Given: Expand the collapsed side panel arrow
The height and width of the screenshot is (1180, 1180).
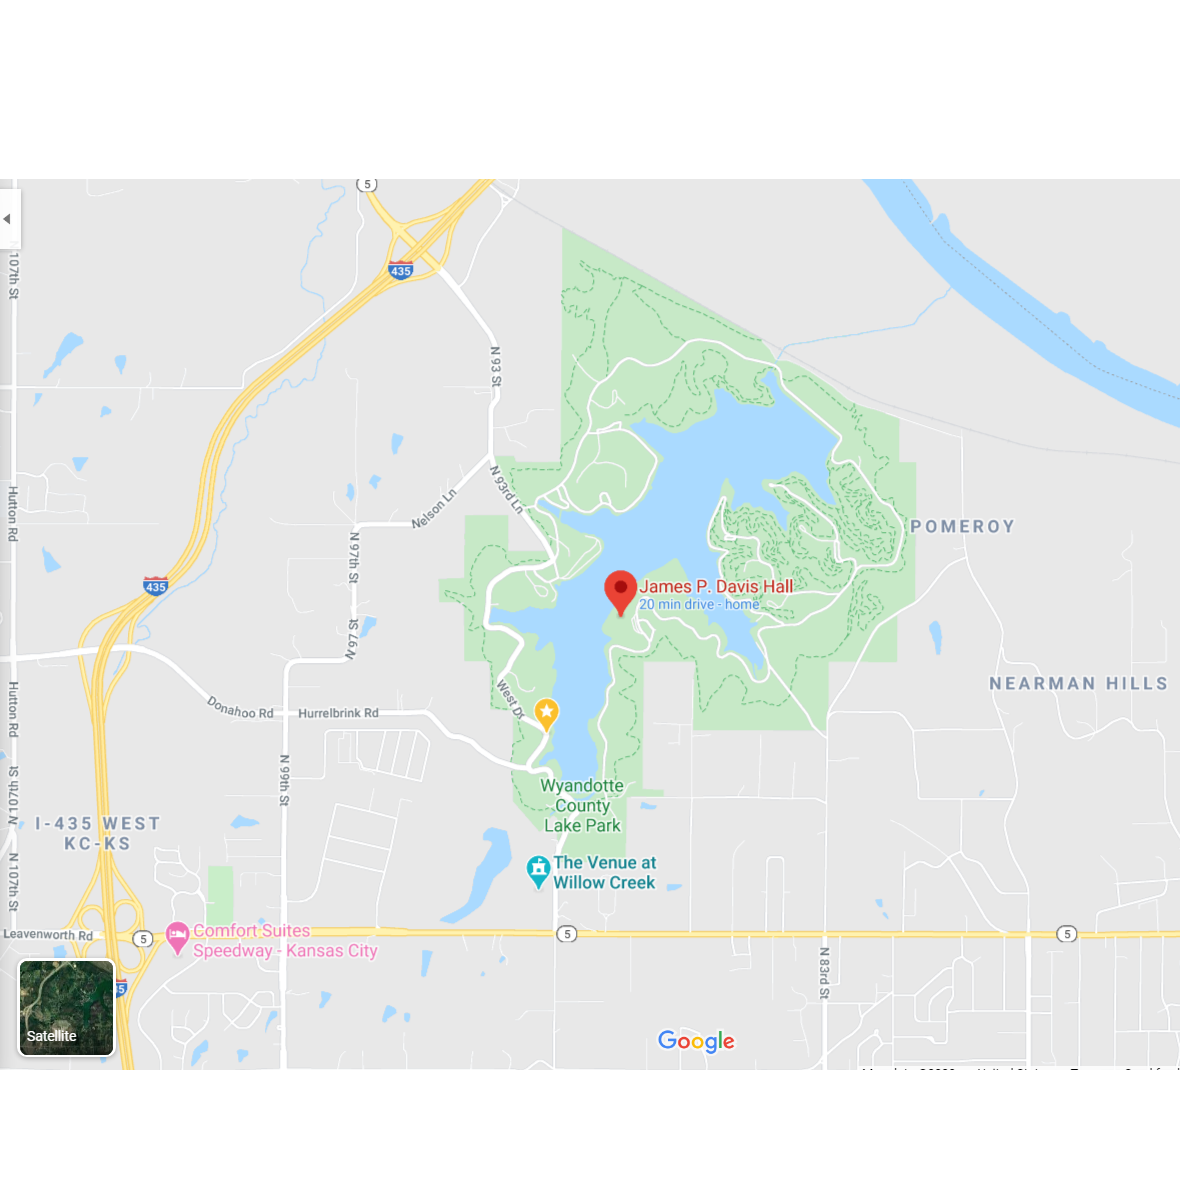Looking at the screenshot, I should click(8, 219).
